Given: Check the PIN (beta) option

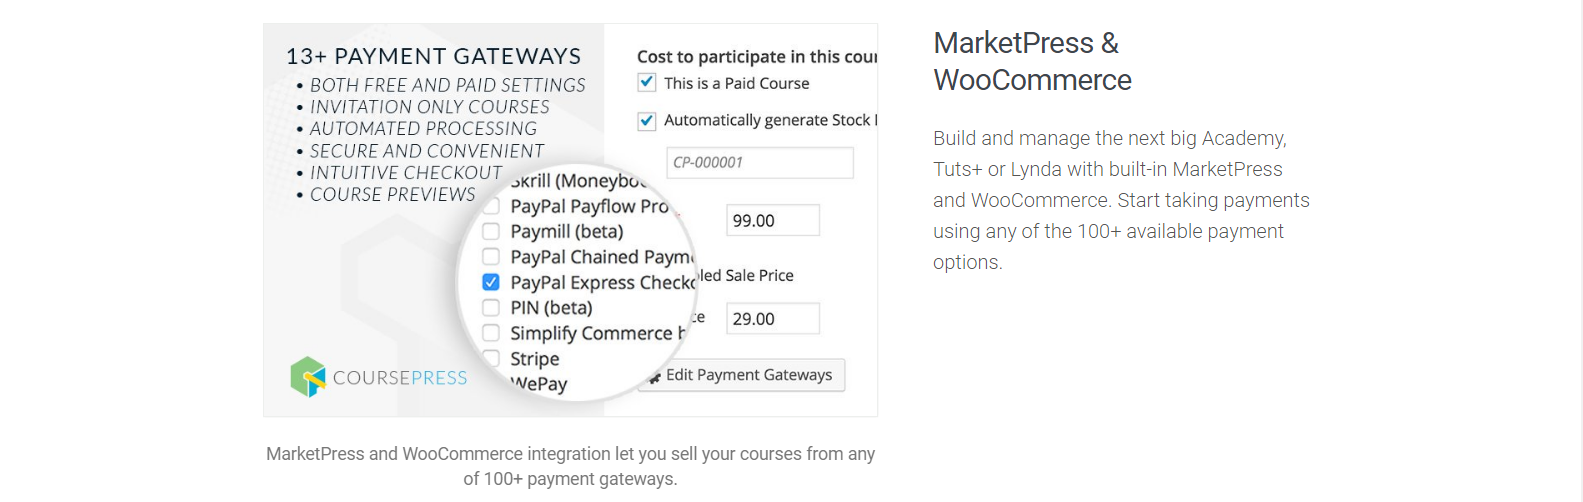Looking at the screenshot, I should pos(491,307).
